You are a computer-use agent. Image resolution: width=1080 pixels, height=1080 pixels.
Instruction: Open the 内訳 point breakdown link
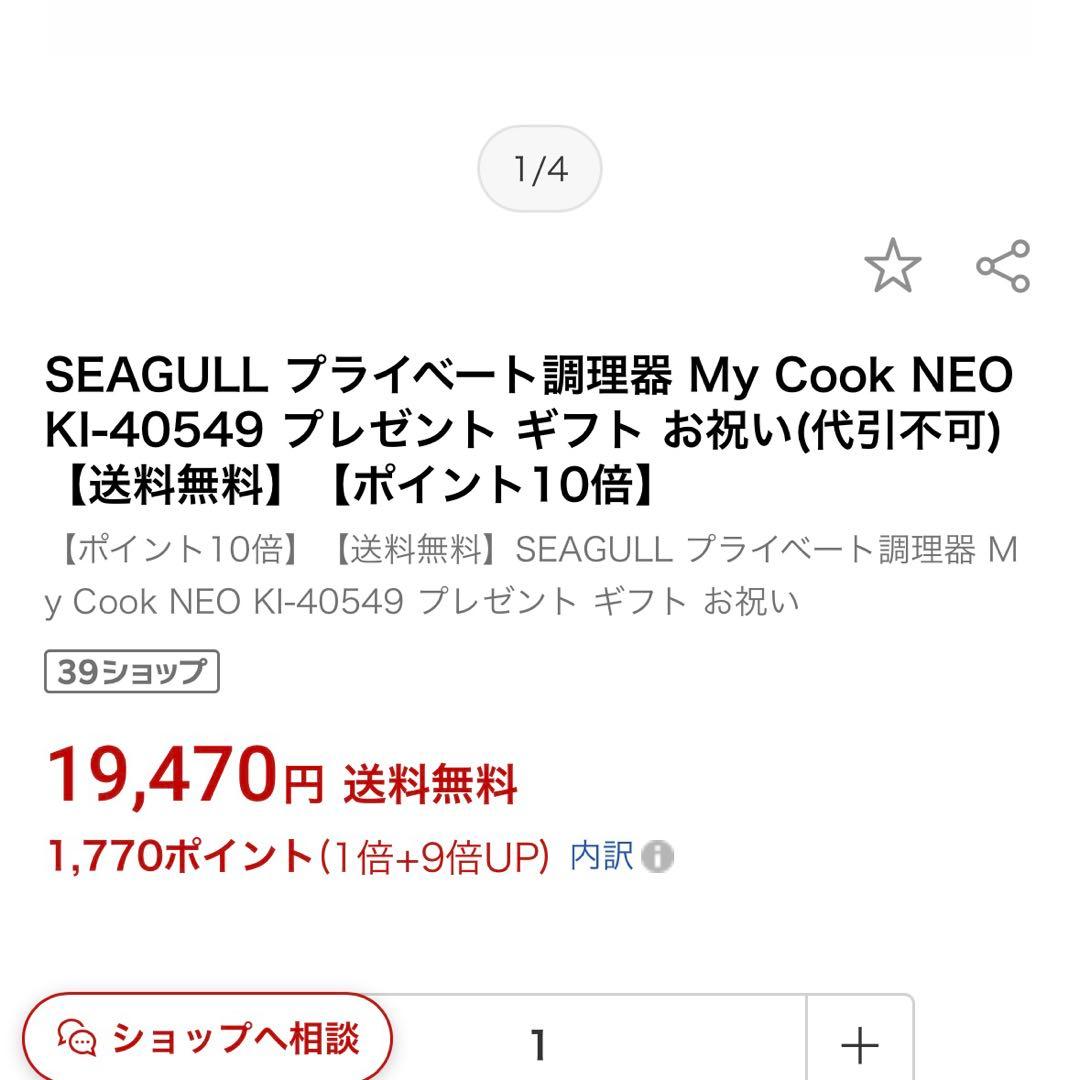603,857
